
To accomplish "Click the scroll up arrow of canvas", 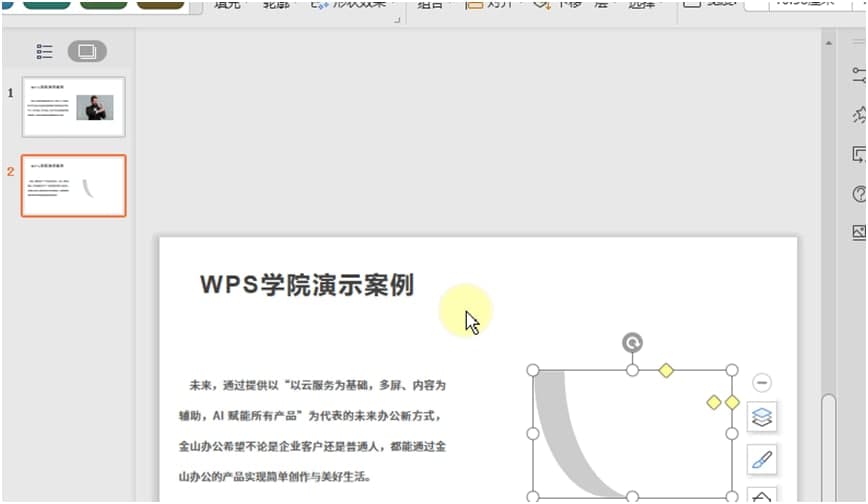I will coord(829,43).
